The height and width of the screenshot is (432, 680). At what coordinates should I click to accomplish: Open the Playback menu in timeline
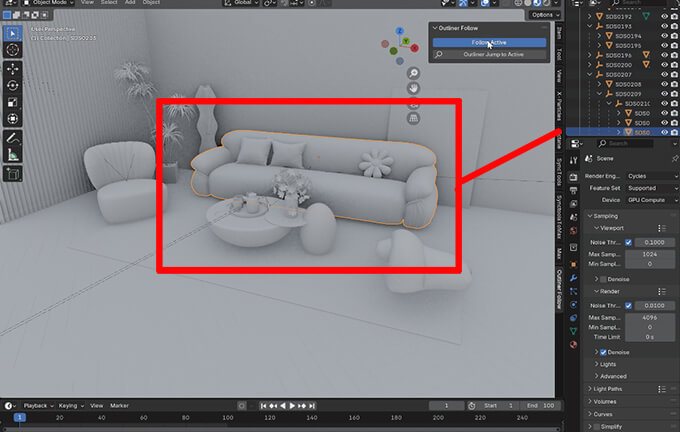(x=37, y=406)
